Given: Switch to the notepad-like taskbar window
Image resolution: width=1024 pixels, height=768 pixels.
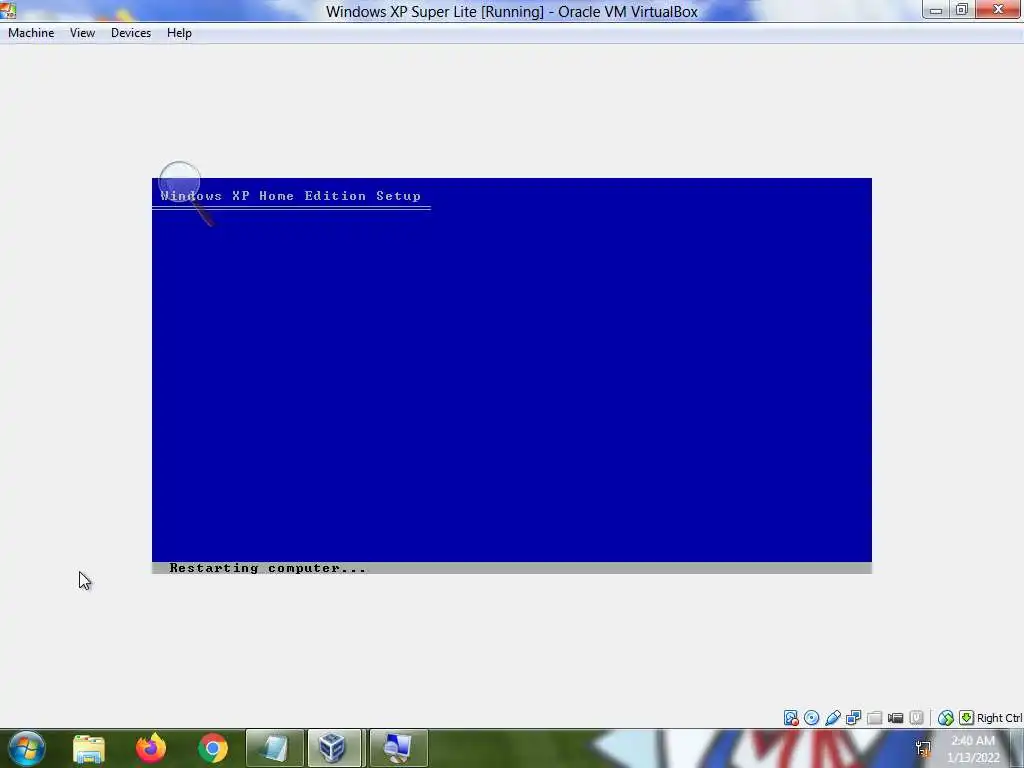Looking at the screenshot, I should pyautogui.click(x=274, y=748).
